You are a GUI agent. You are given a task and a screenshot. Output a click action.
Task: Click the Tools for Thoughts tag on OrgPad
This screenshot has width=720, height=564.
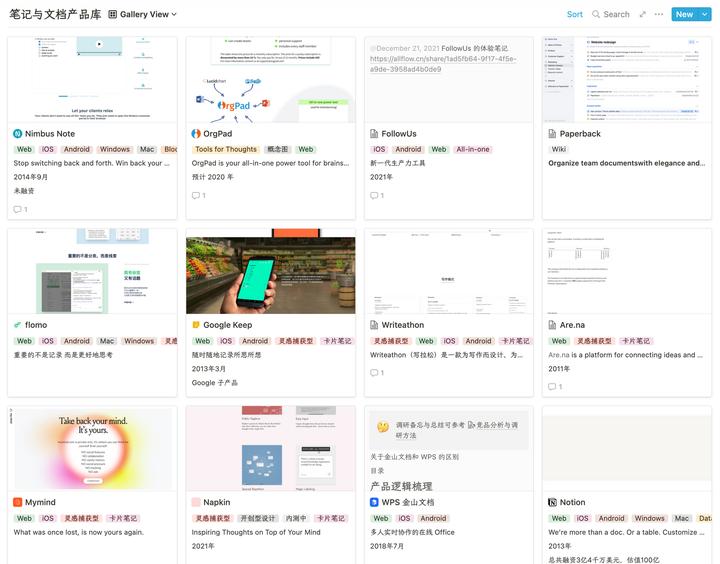[x=225, y=149]
